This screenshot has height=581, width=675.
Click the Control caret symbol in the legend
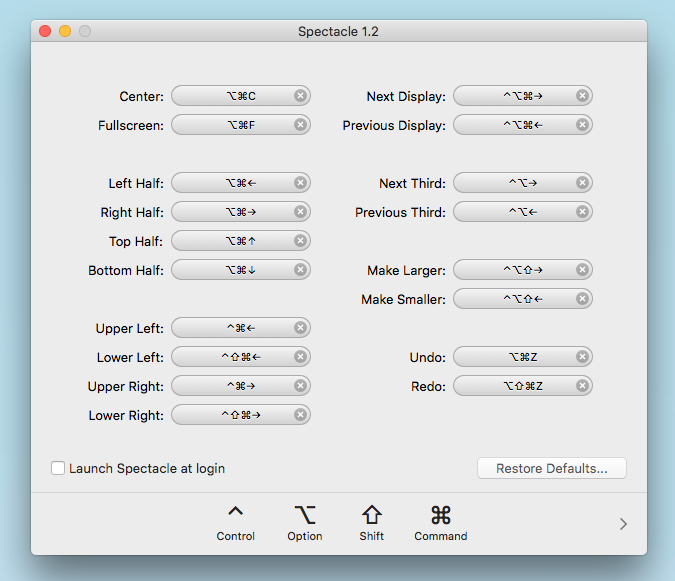(235, 511)
